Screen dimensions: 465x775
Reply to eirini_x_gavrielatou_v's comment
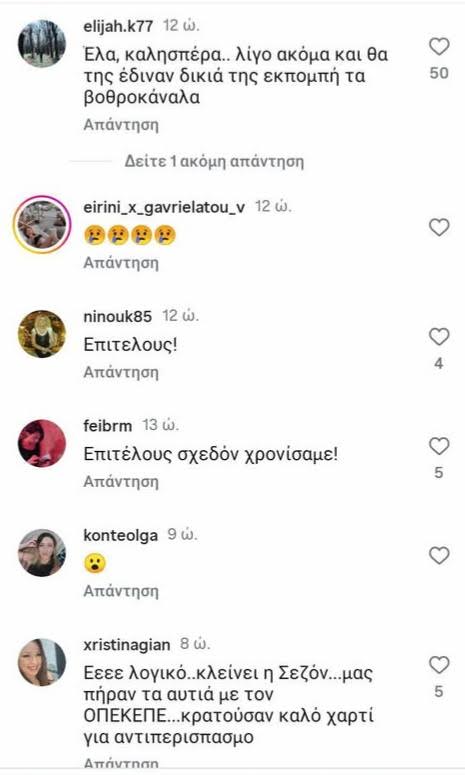pyautogui.click(x=121, y=262)
